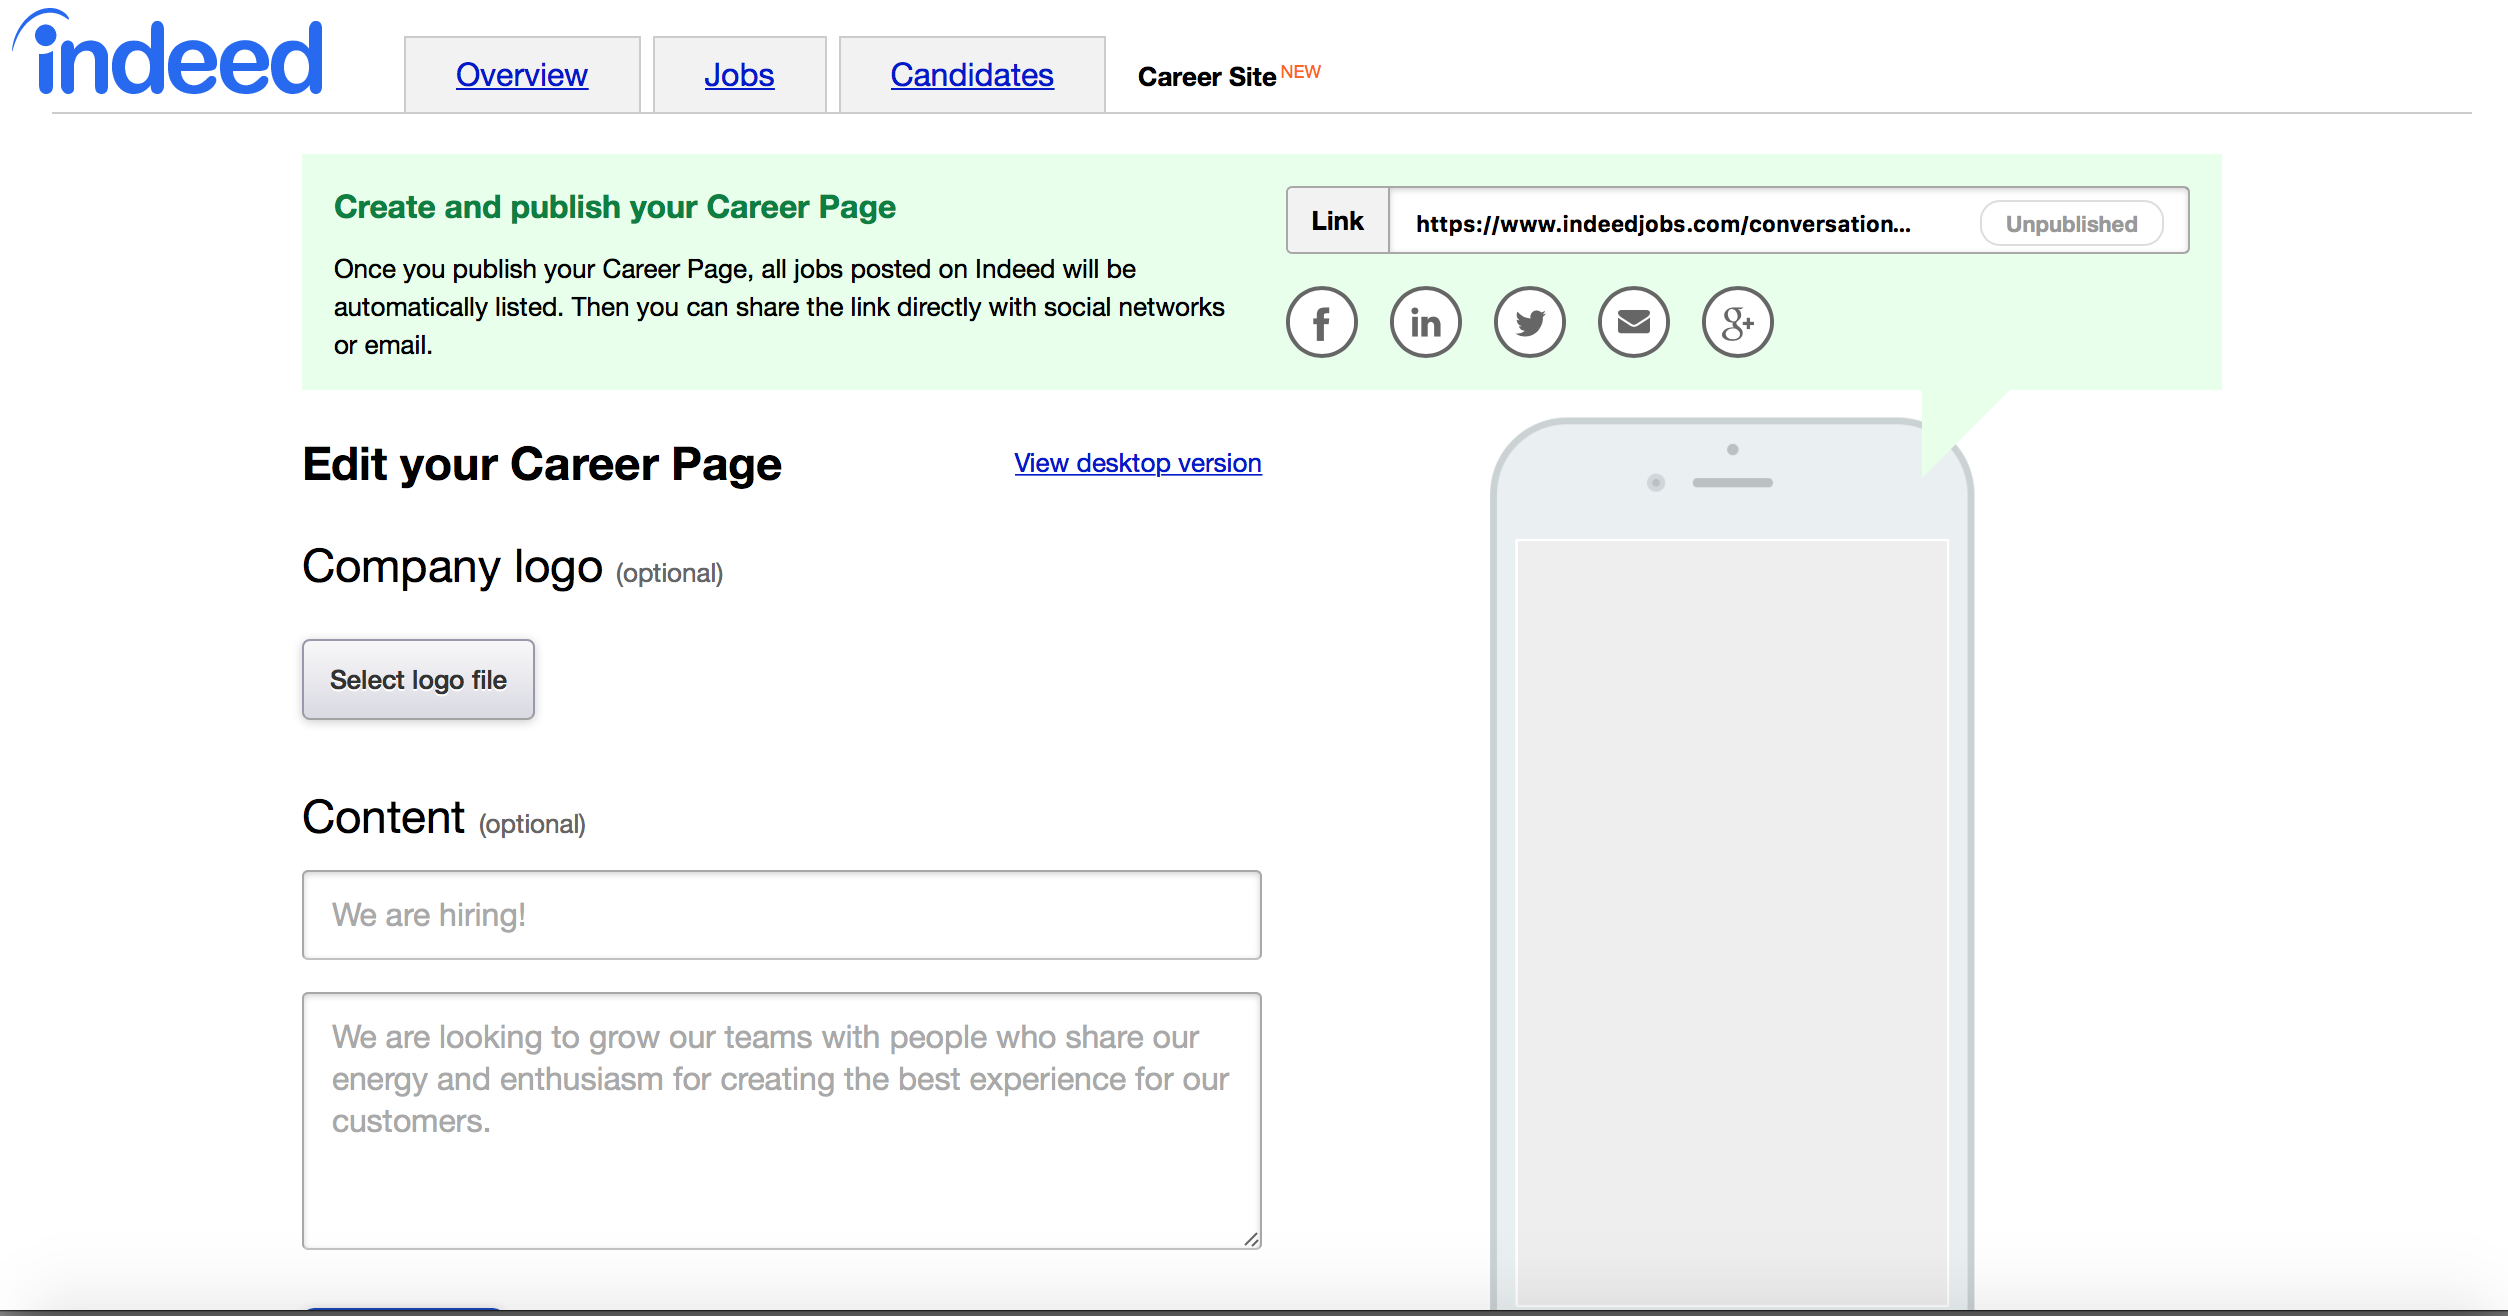The width and height of the screenshot is (2508, 1316).
Task: Click the career page URL field
Action: [x=1662, y=224]
